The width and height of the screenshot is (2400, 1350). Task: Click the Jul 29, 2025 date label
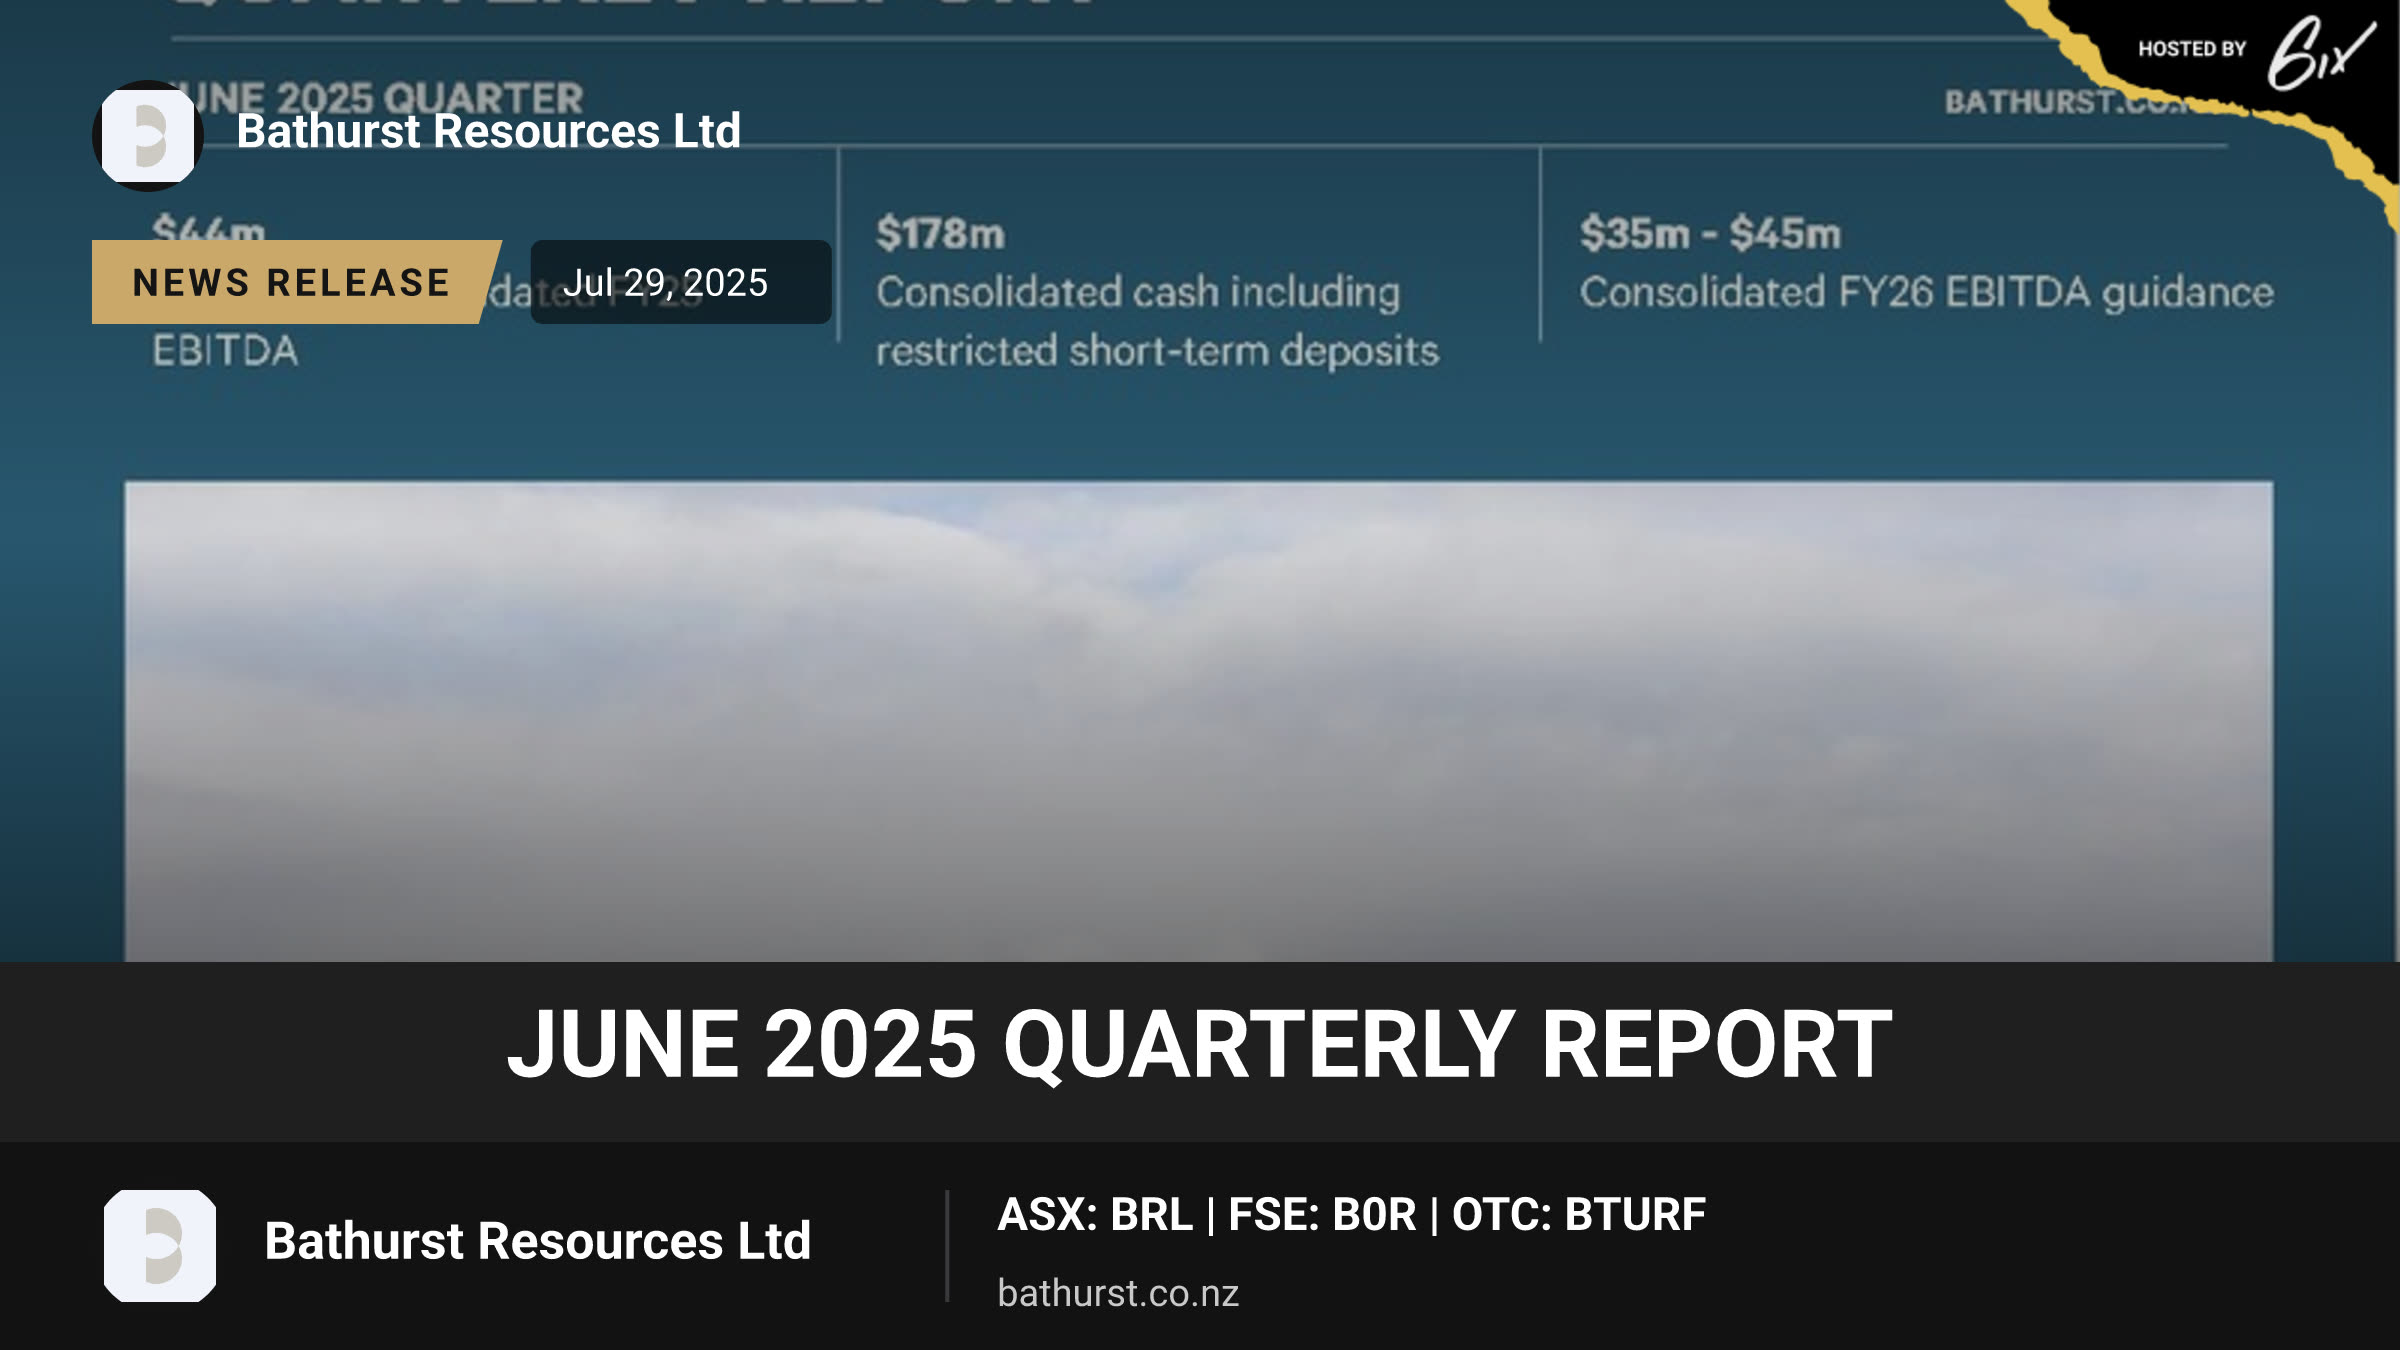tap(681, 282)
